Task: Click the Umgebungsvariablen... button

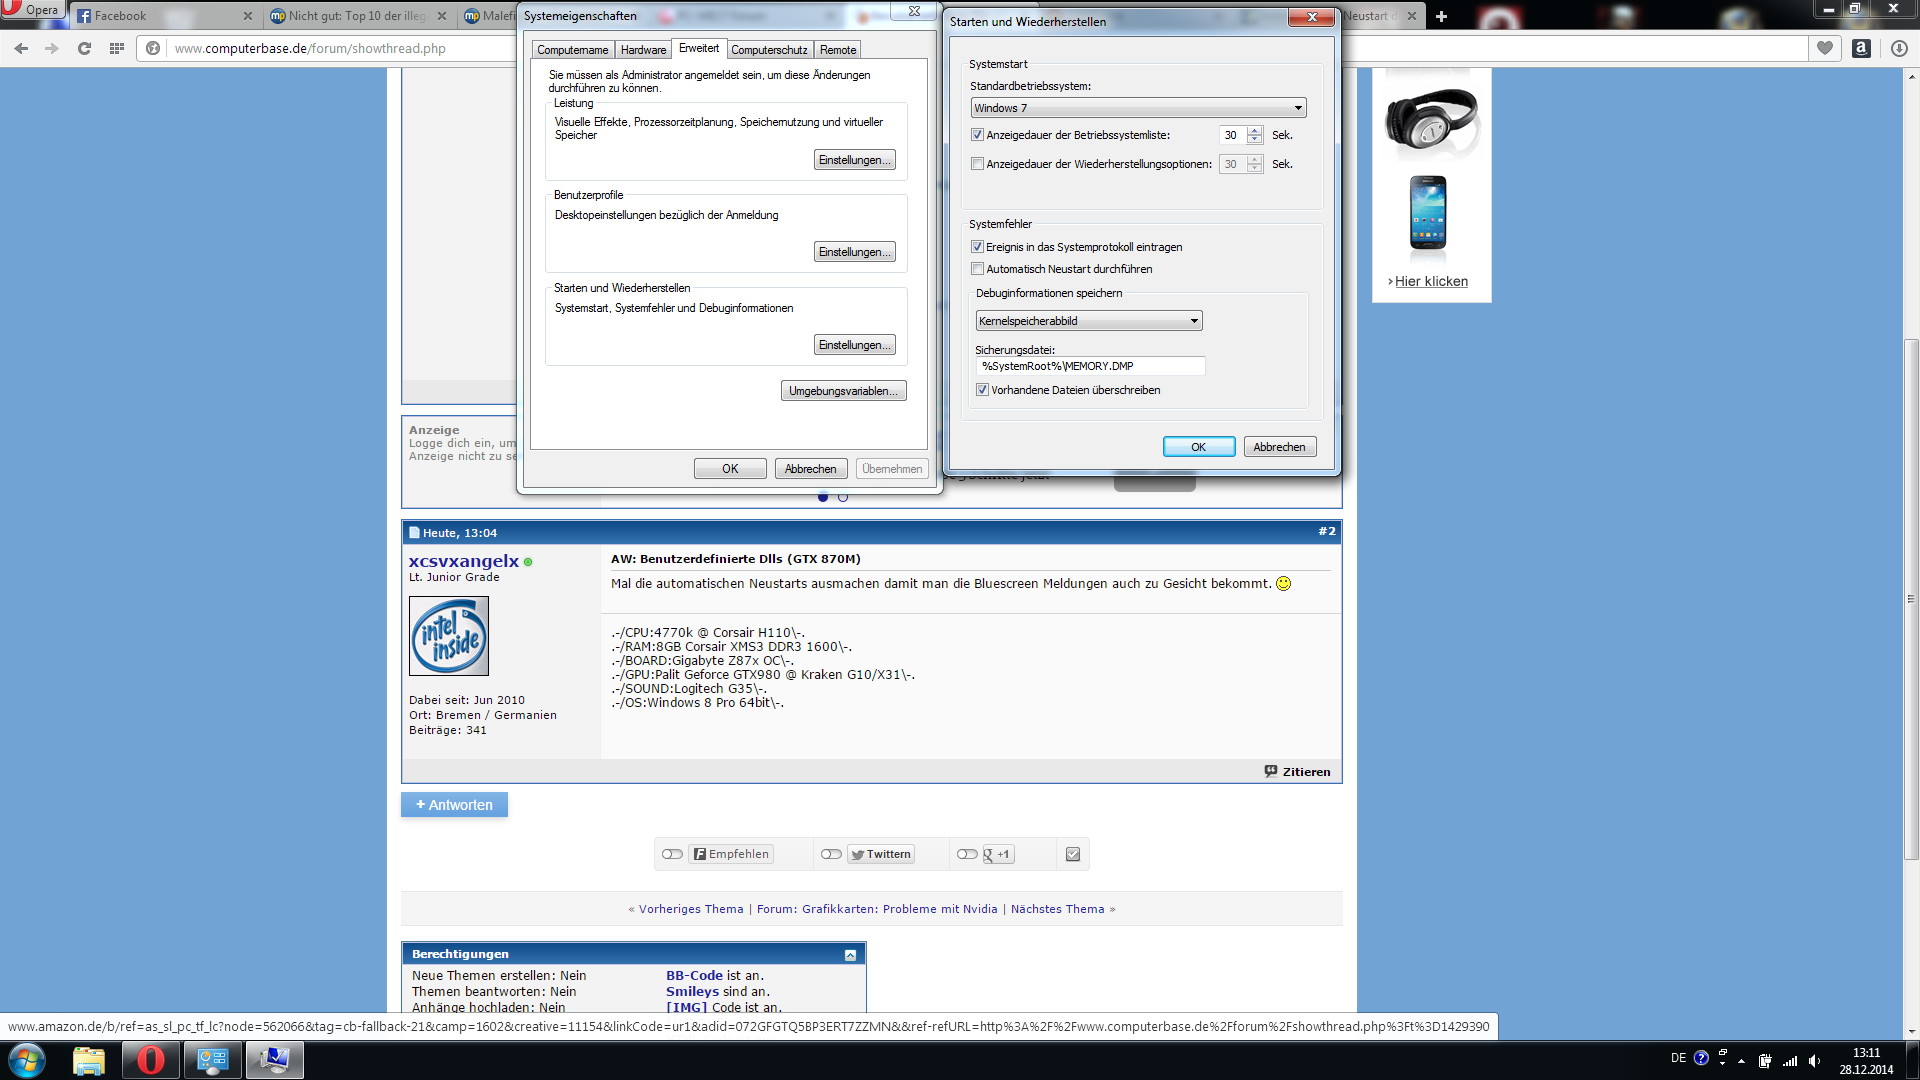Action: [843, 391]
